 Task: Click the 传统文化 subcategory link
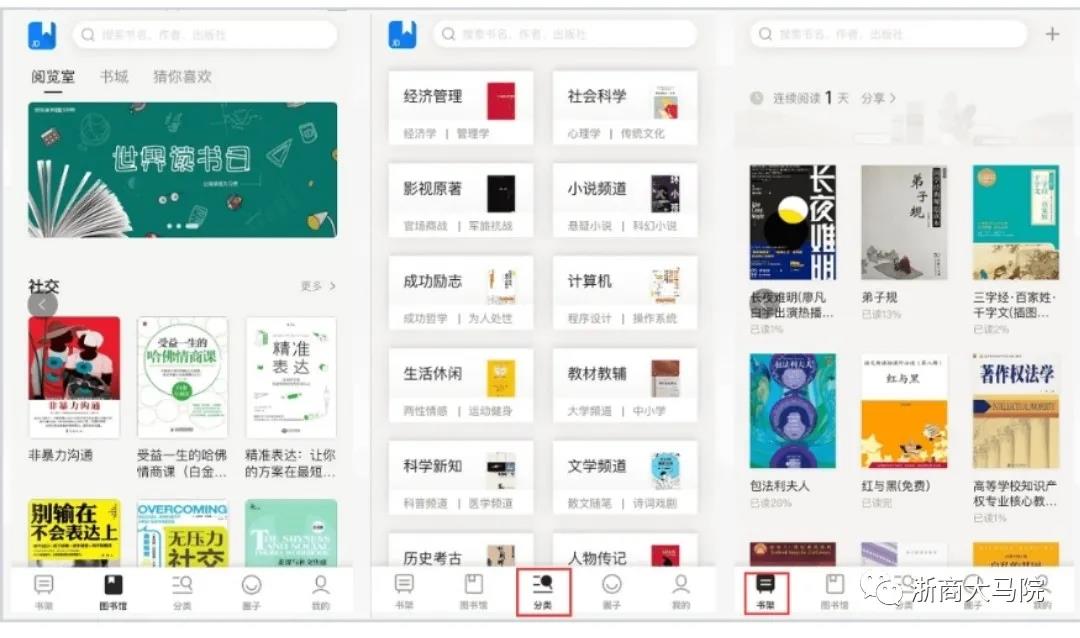[643, 133]
